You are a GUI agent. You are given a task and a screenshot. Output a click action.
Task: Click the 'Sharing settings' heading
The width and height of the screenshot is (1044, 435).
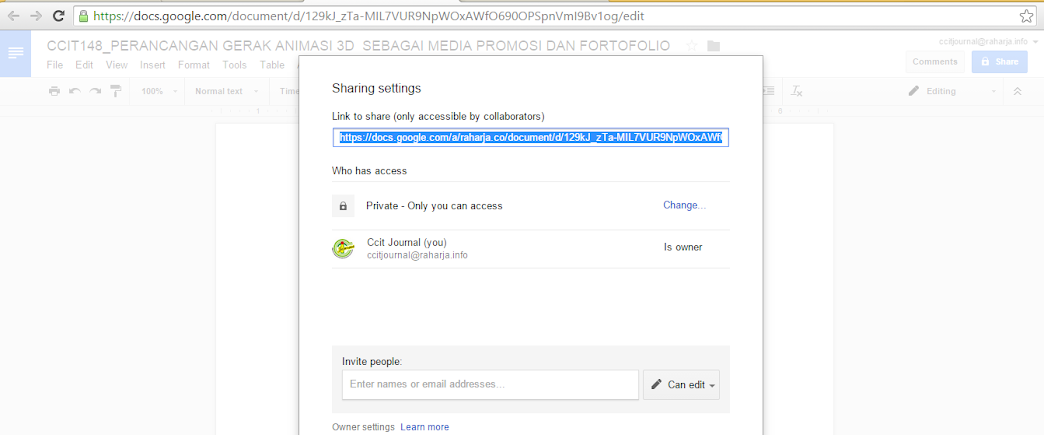[x=377, y=88]
